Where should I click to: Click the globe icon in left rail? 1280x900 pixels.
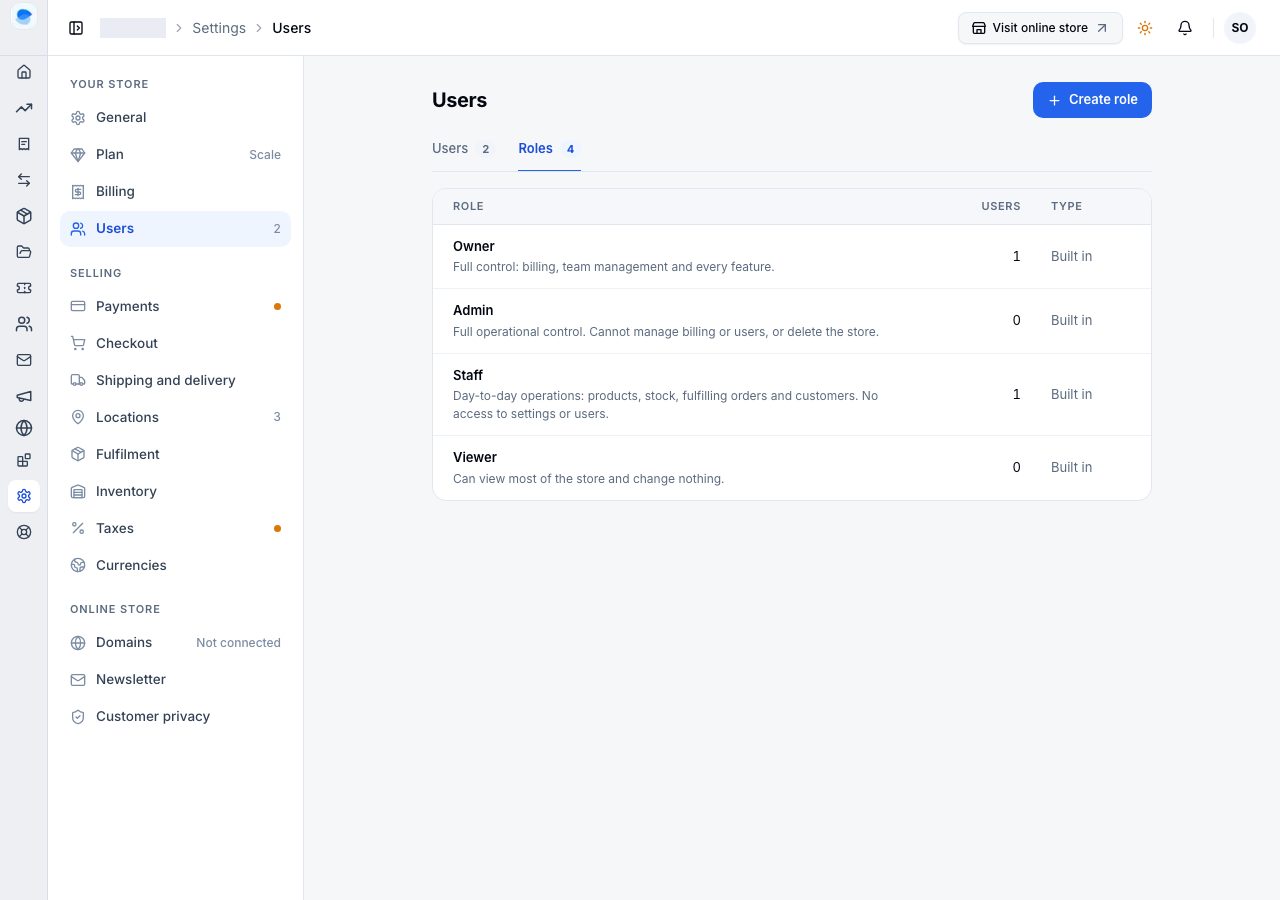24,428
